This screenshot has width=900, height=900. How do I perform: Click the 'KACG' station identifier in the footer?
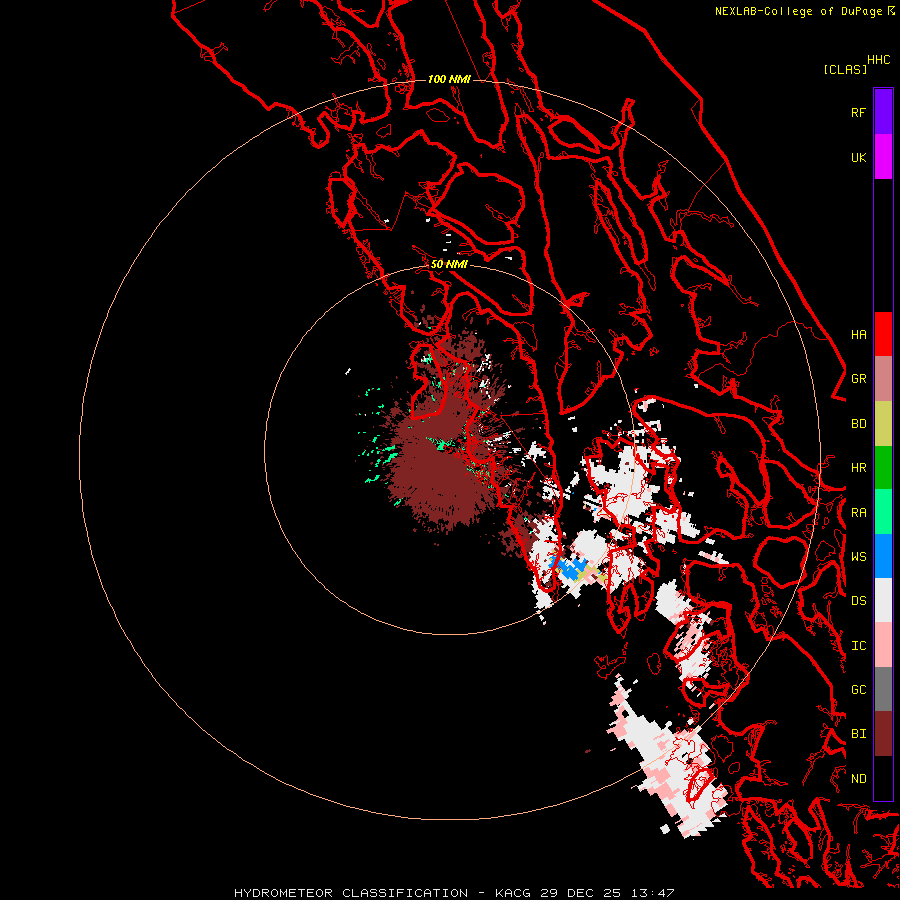click(x=513, y=893)
